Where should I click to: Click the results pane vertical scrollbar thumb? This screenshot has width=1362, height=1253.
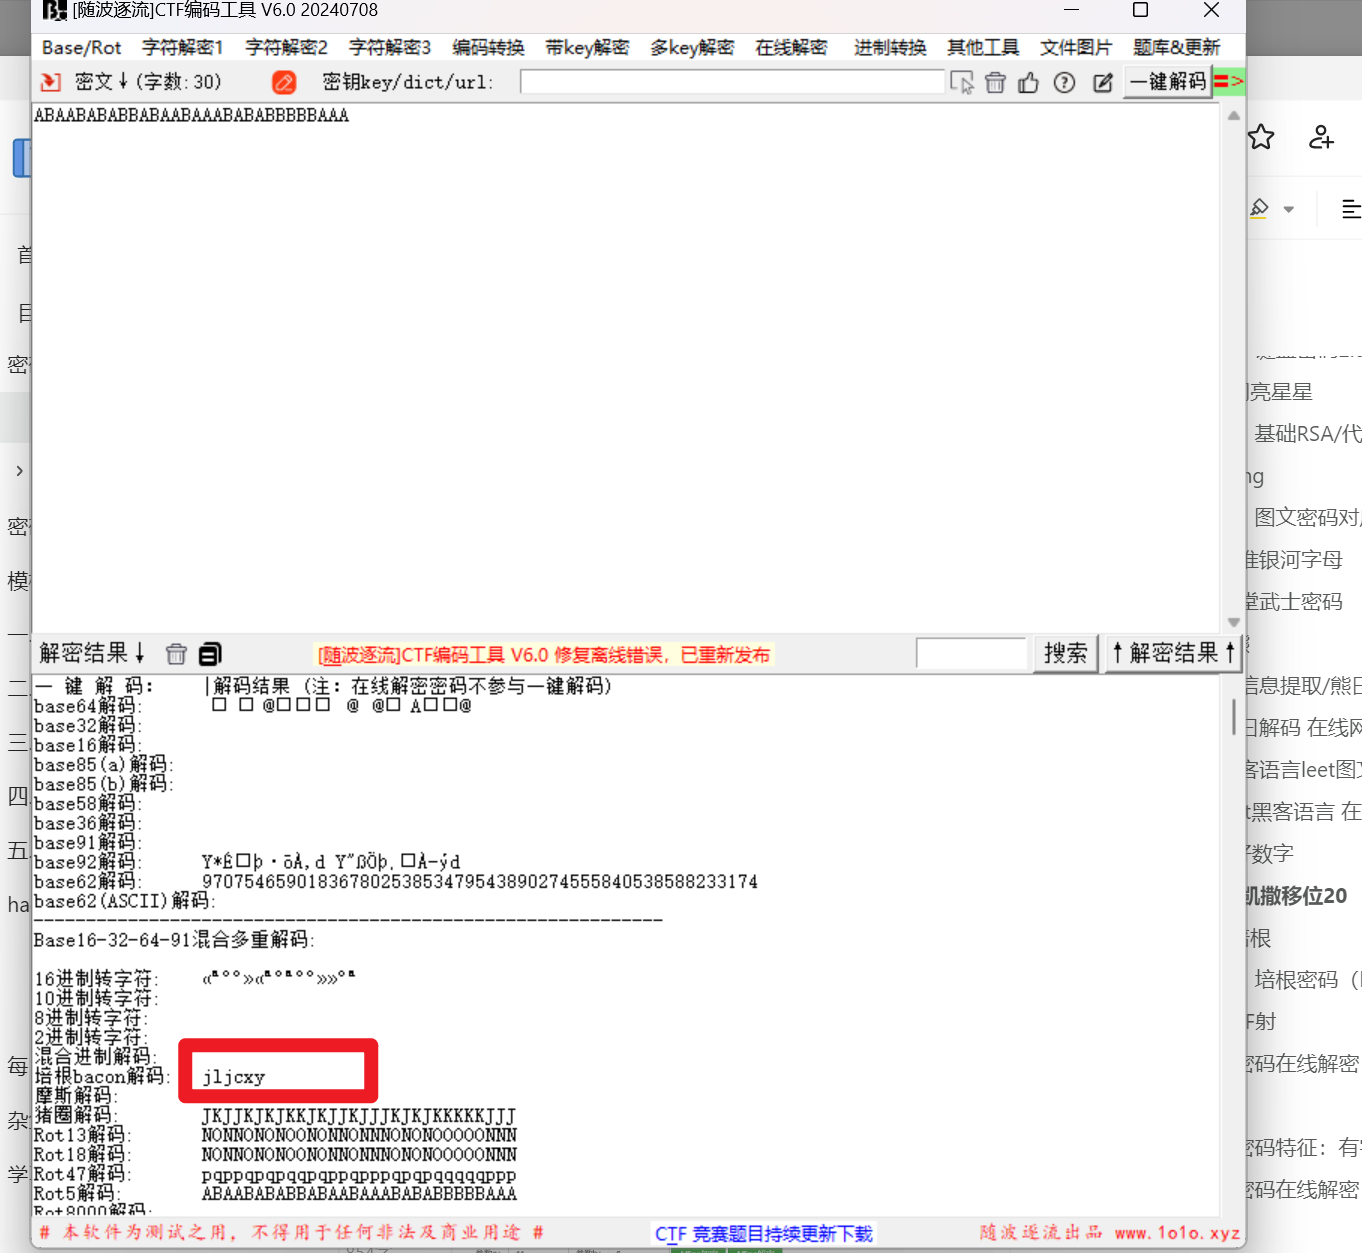pyautogui.click(x=1234, y=717)
